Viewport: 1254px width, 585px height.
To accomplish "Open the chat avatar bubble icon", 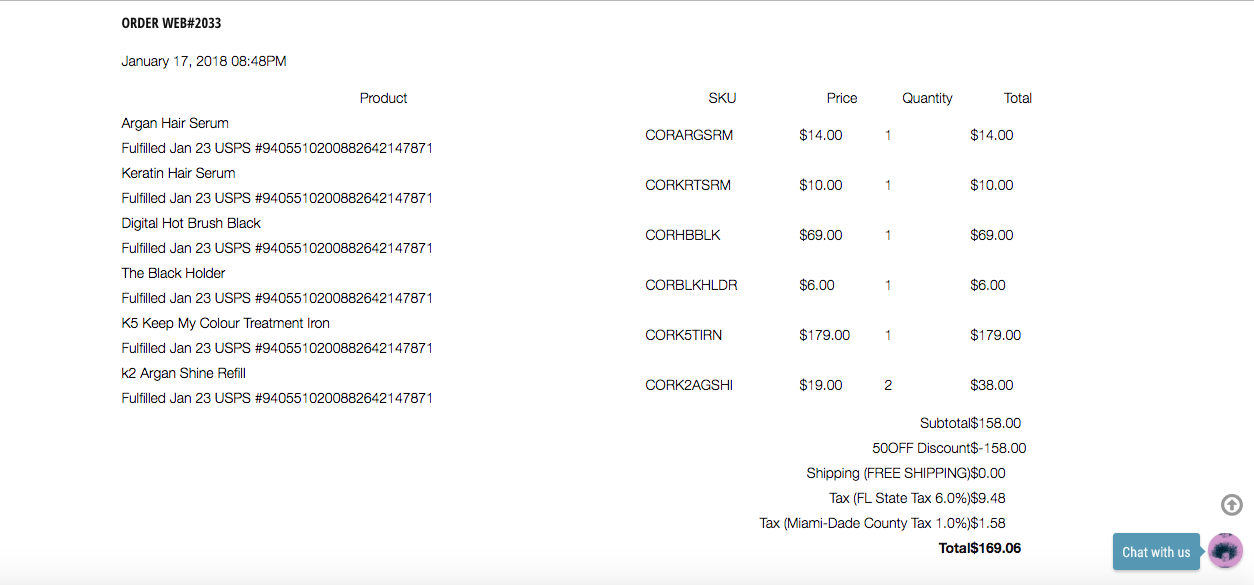I will point(1226,551).
